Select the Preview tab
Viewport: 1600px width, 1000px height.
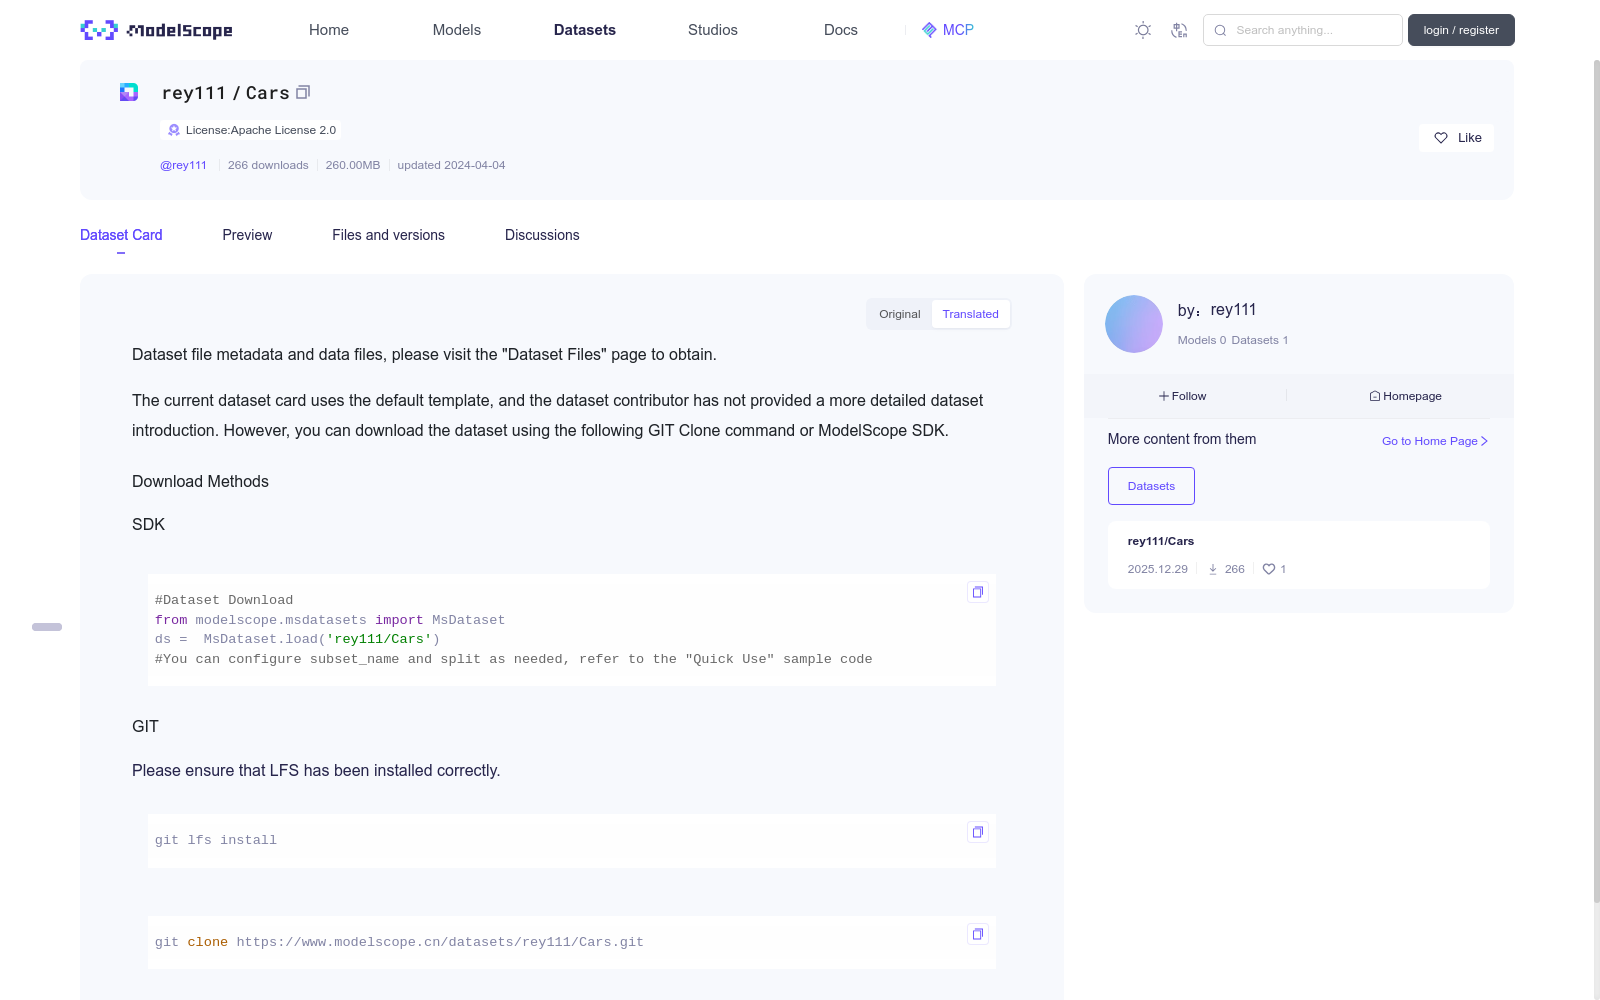point(247,235)
